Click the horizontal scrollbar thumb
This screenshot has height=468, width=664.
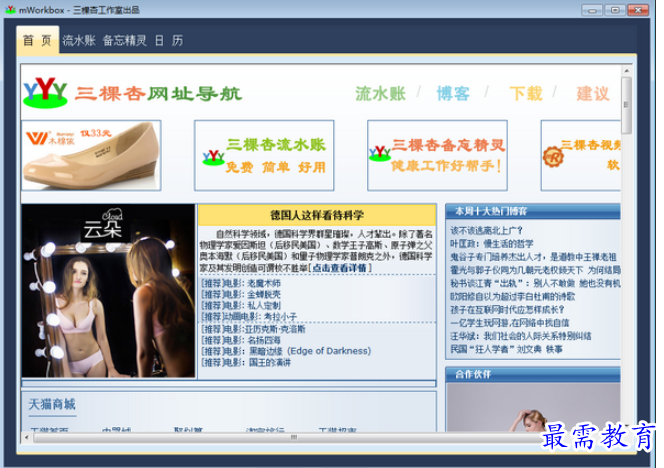tap(293, 438)
